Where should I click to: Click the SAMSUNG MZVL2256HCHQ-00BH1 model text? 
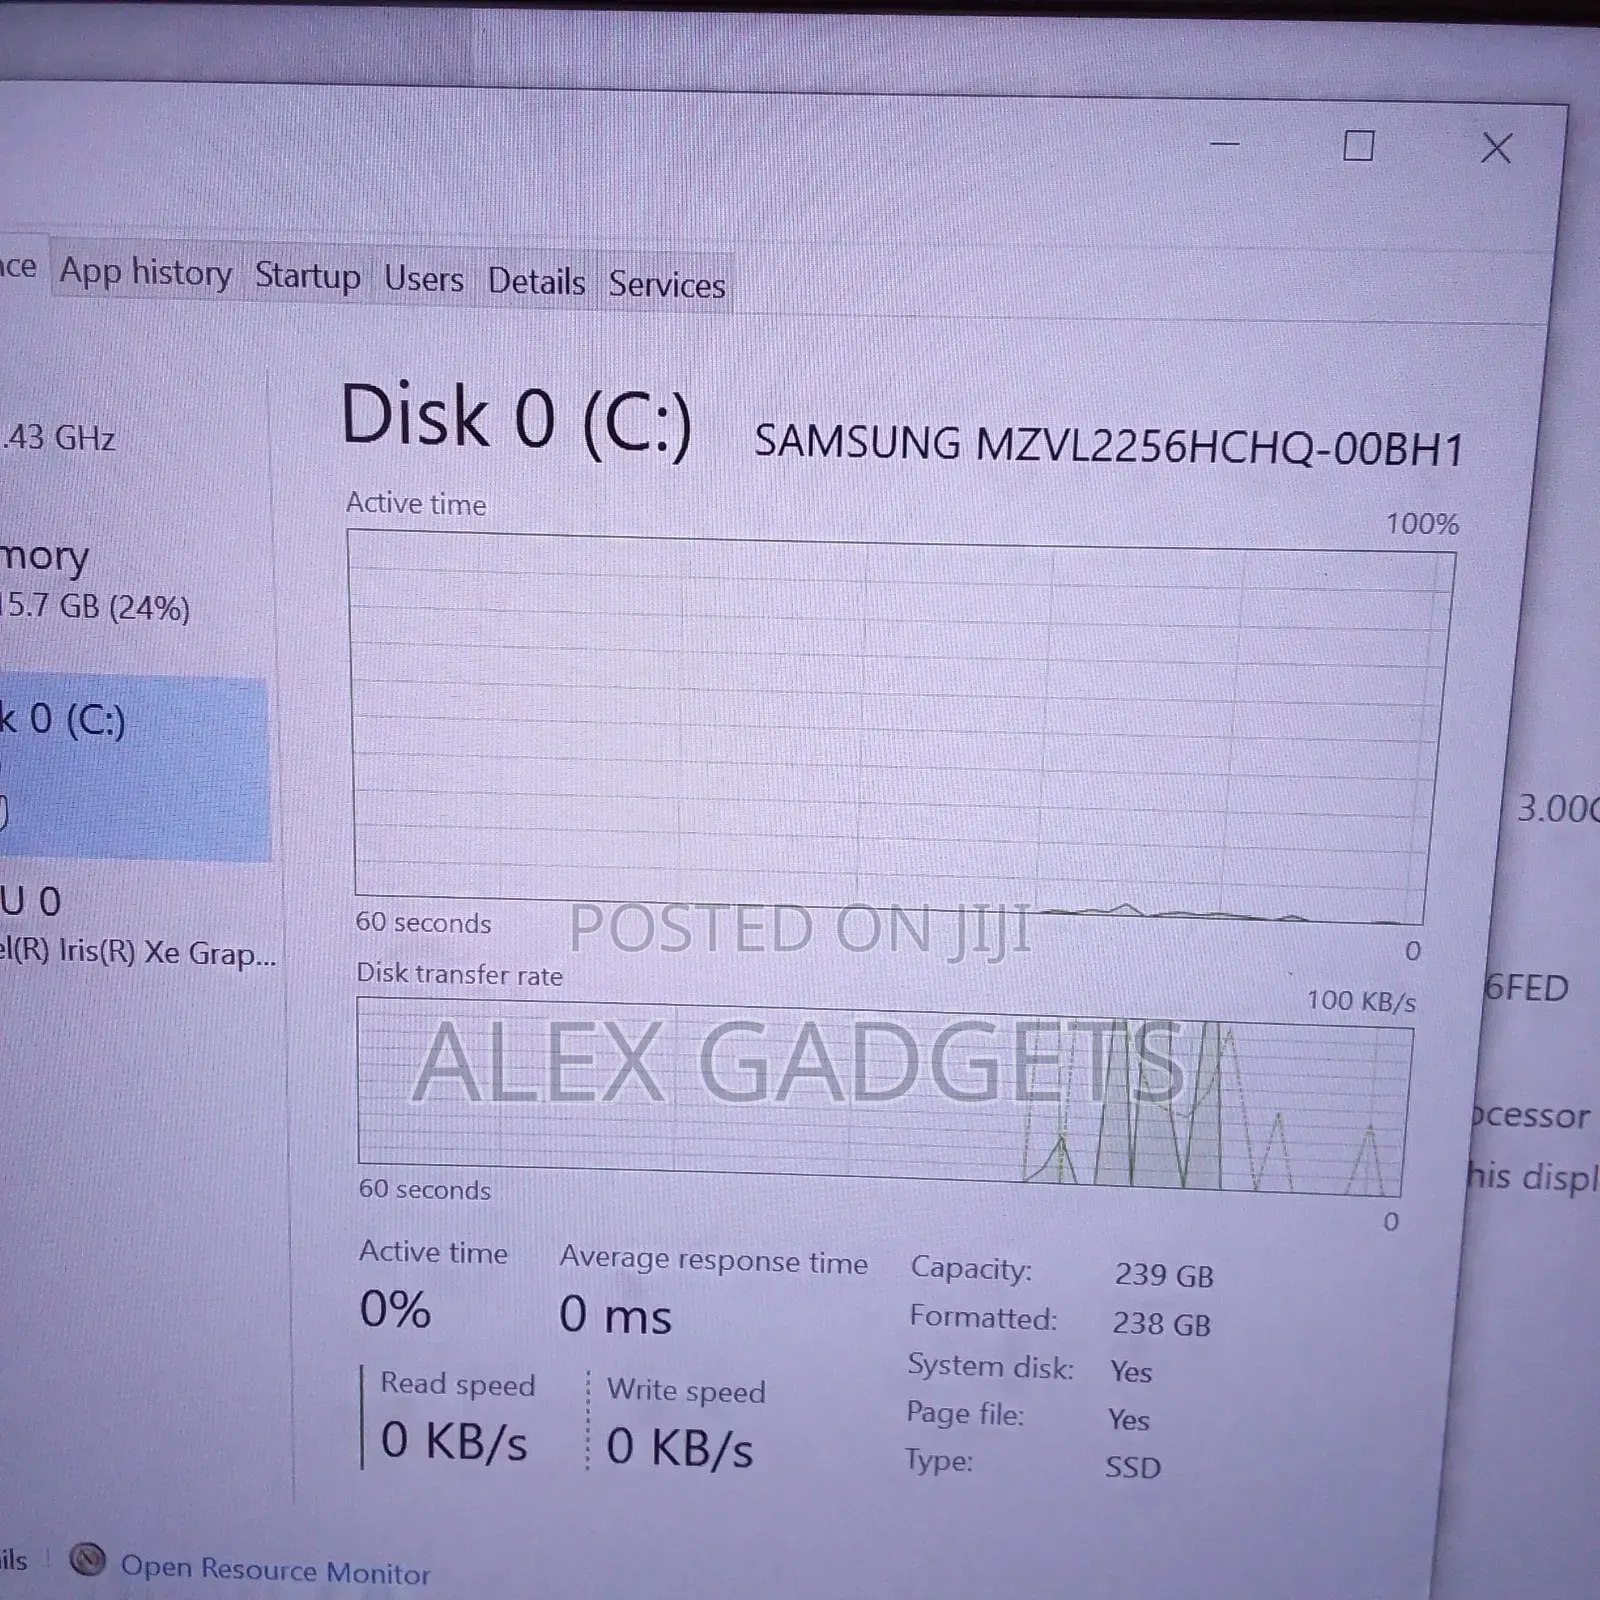(x=1108, y=444)
